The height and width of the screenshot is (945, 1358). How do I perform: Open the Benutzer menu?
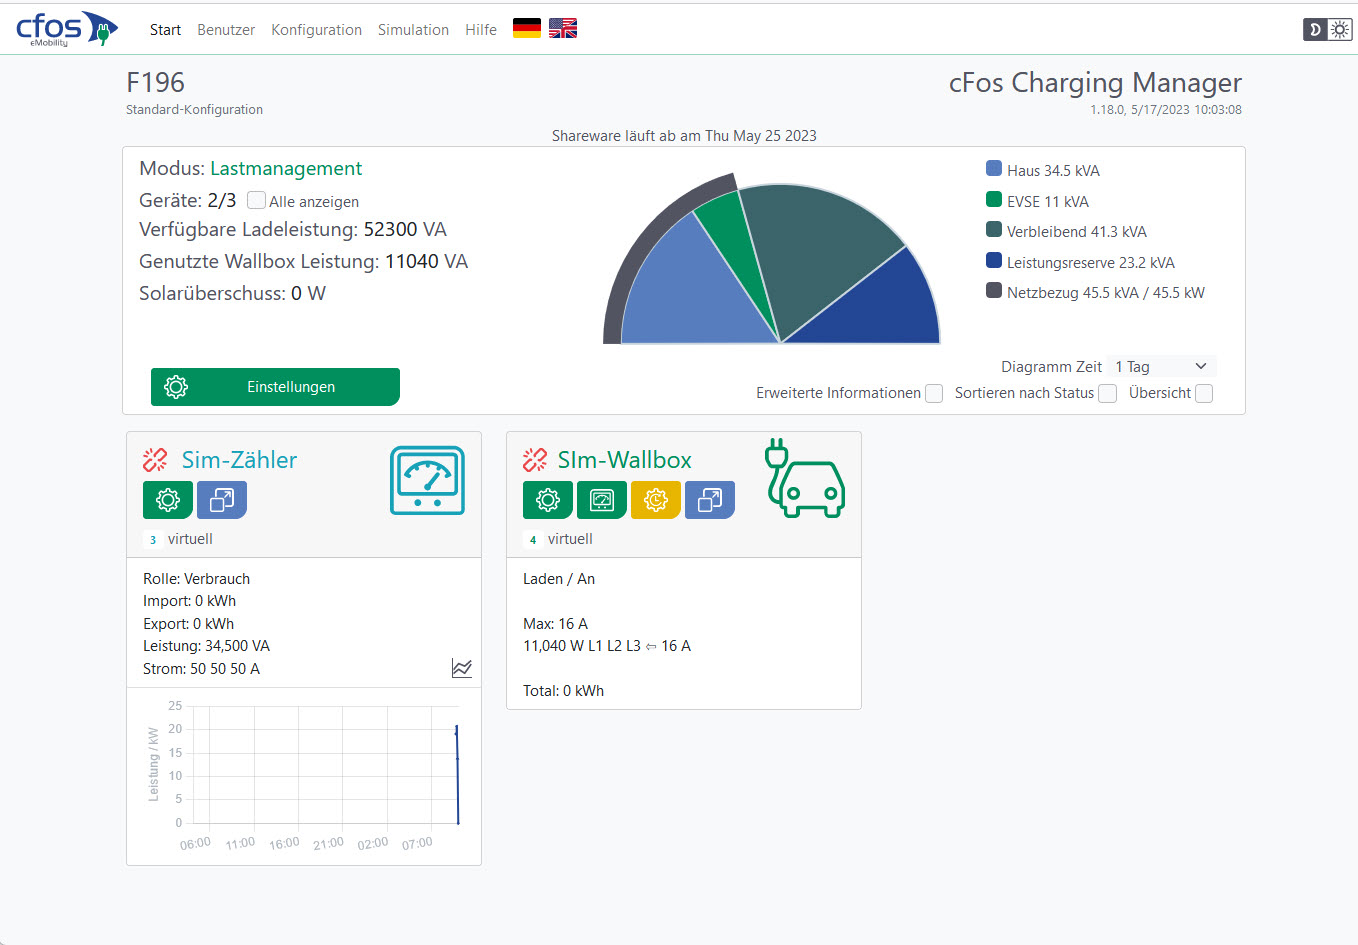(x=226, y=30)
